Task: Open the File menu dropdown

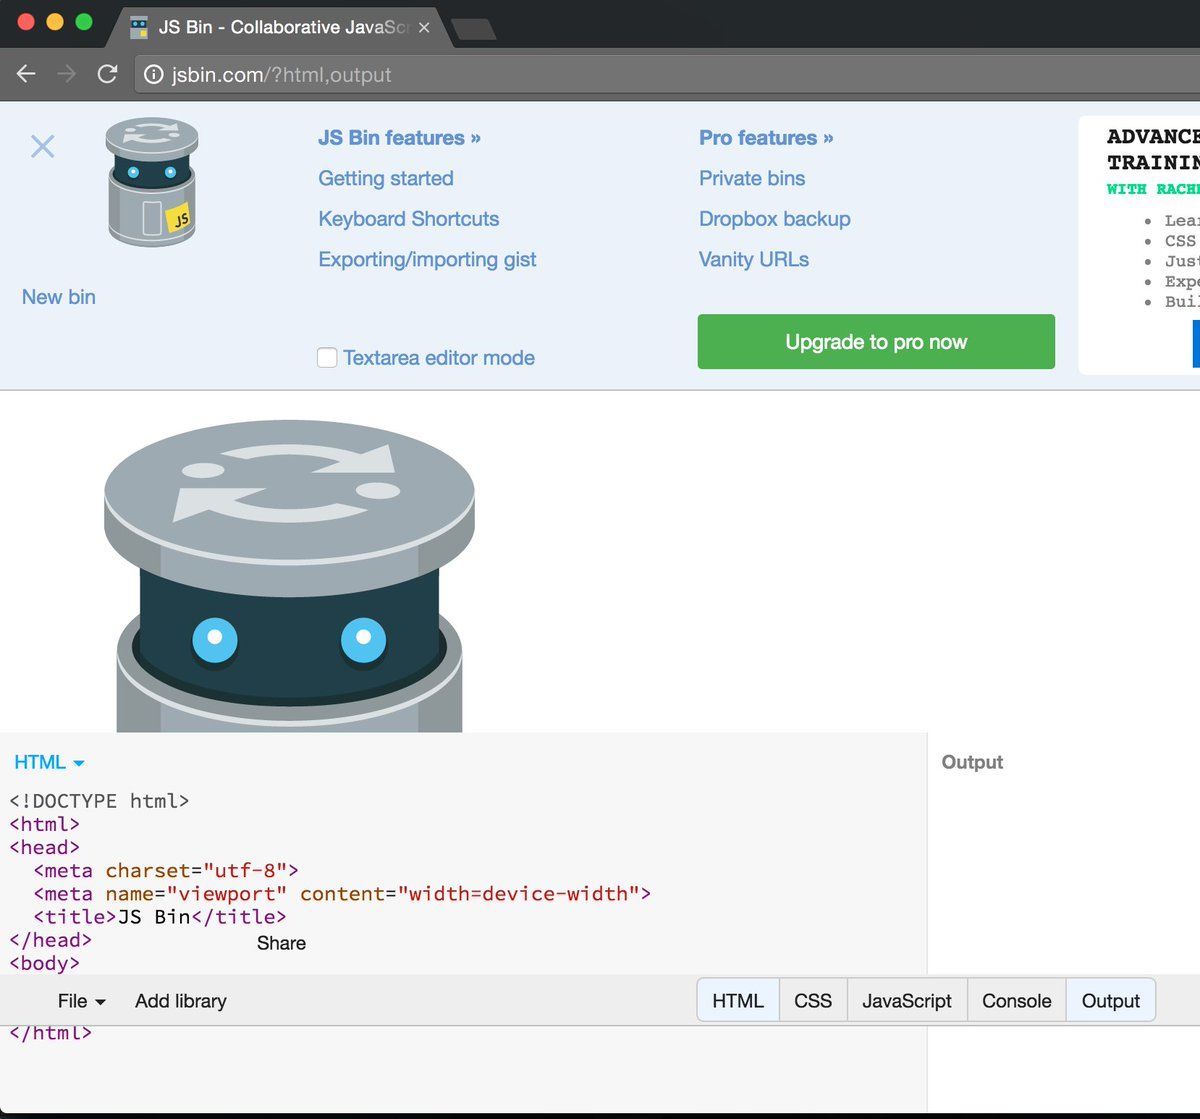Action: (x=81, y=1001)
